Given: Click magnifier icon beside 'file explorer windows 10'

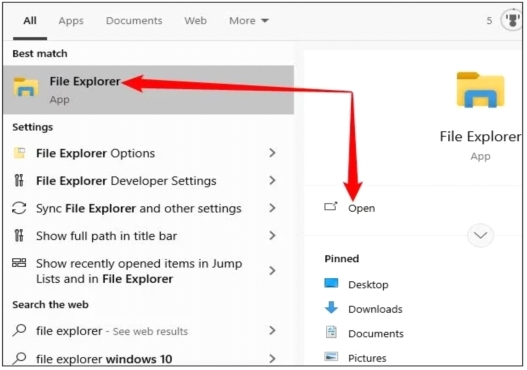Looking at the screenshot, I should (x=19, y=358).
